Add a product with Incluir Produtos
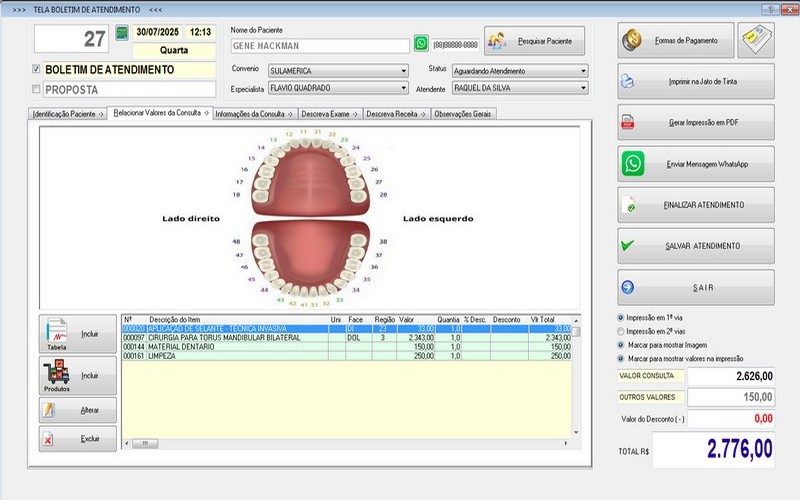The width and height of the screenshot is (800, 500). click(77, 375)
